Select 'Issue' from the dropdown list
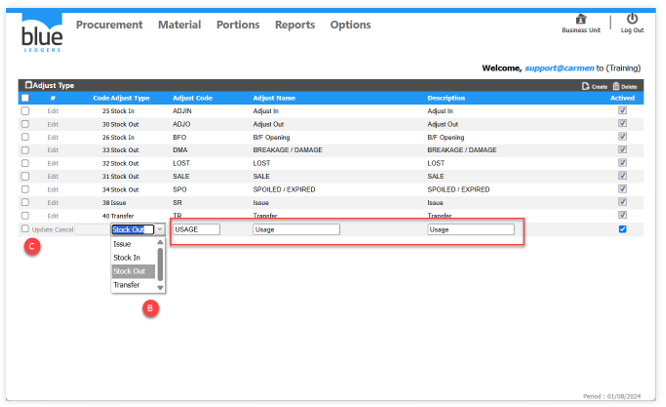666x407 pixels. [122, 244]
